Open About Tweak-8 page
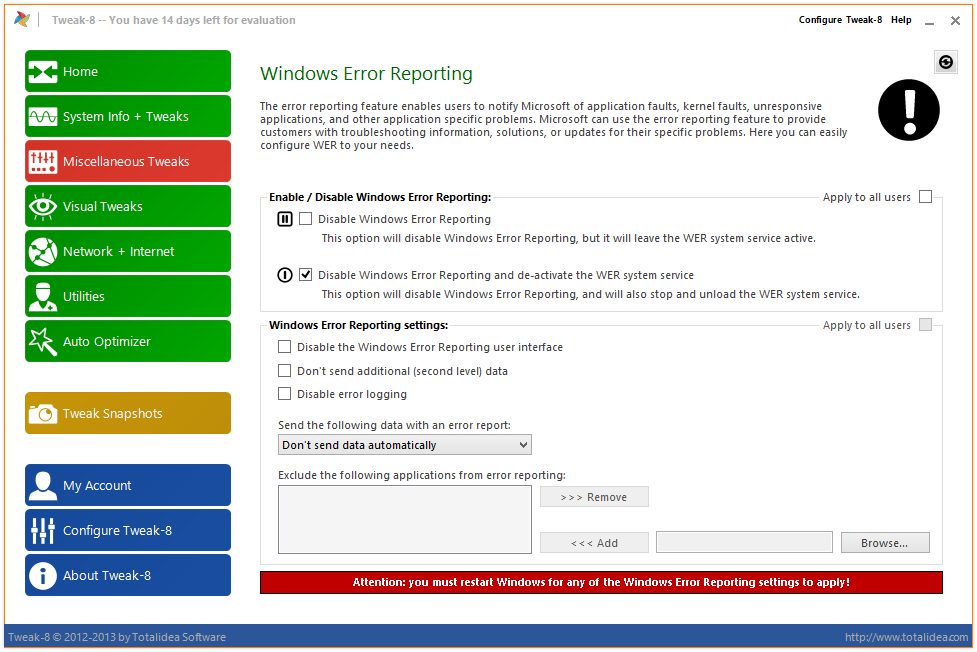This screenshot has width=977, height=652. pos(128,575)
